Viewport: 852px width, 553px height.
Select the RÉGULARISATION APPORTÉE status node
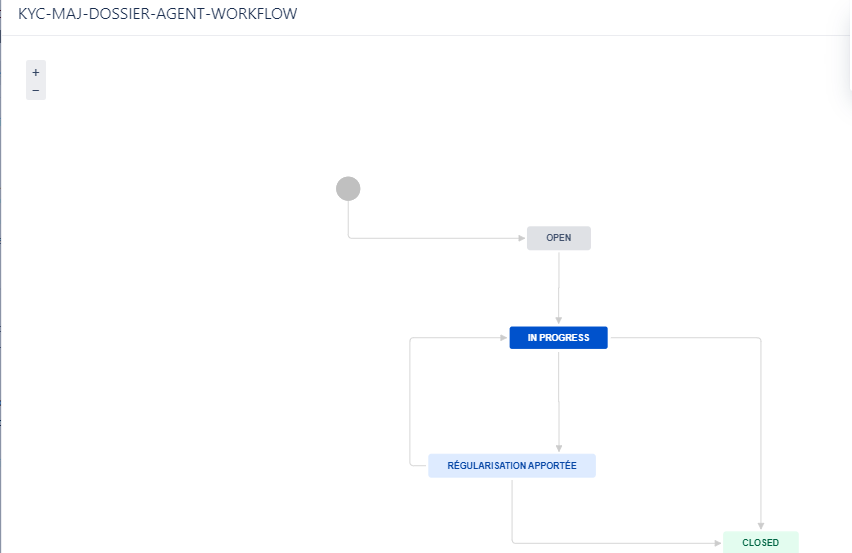pos(512,466)
